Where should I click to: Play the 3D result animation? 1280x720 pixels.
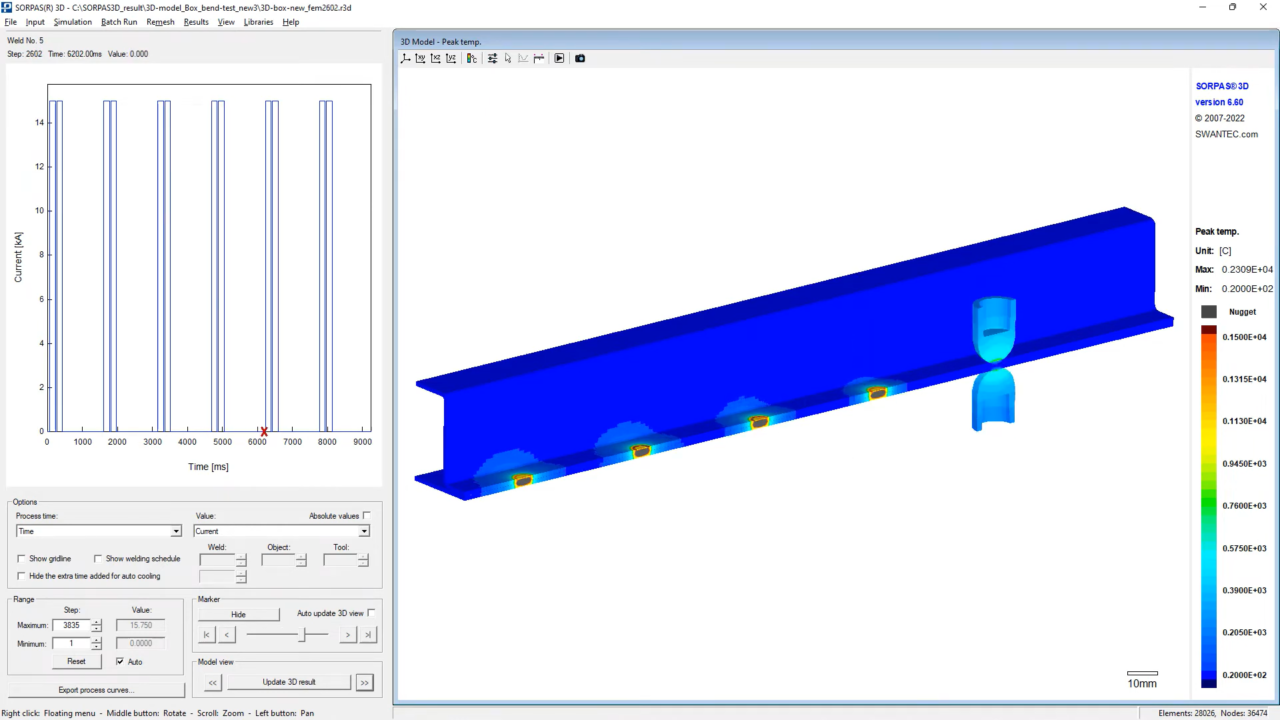pyautogui.click(x=559, y=58)
